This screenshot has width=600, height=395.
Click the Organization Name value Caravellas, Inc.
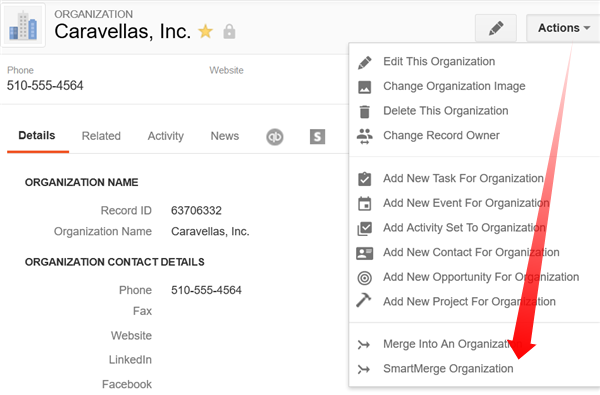click(210, 232)
